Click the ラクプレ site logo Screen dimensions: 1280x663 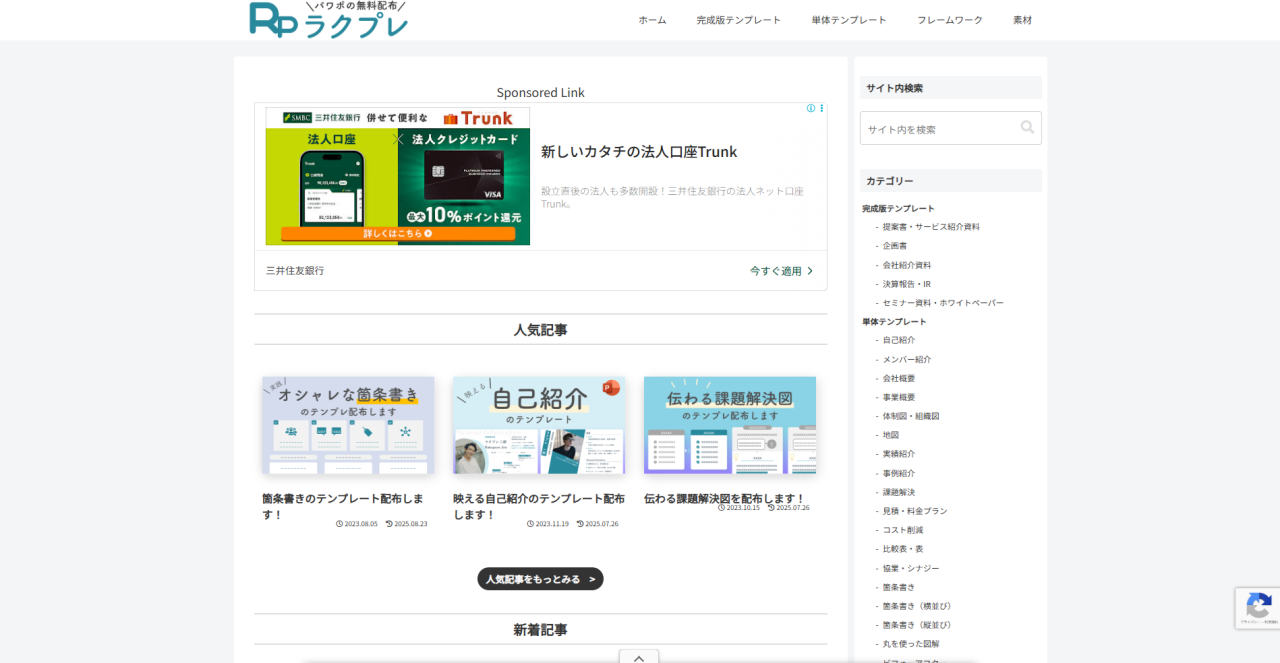point(329,20)
